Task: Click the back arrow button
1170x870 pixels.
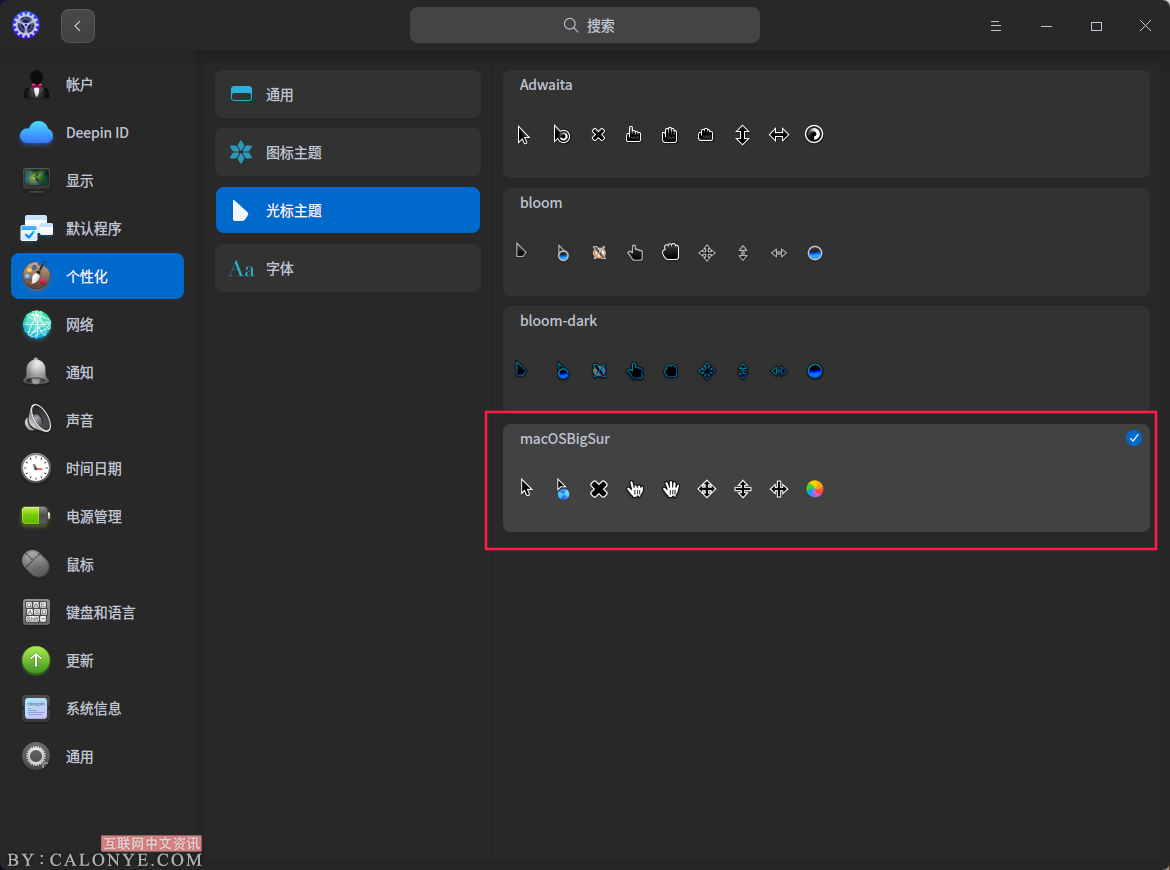Action: [78, 26]
